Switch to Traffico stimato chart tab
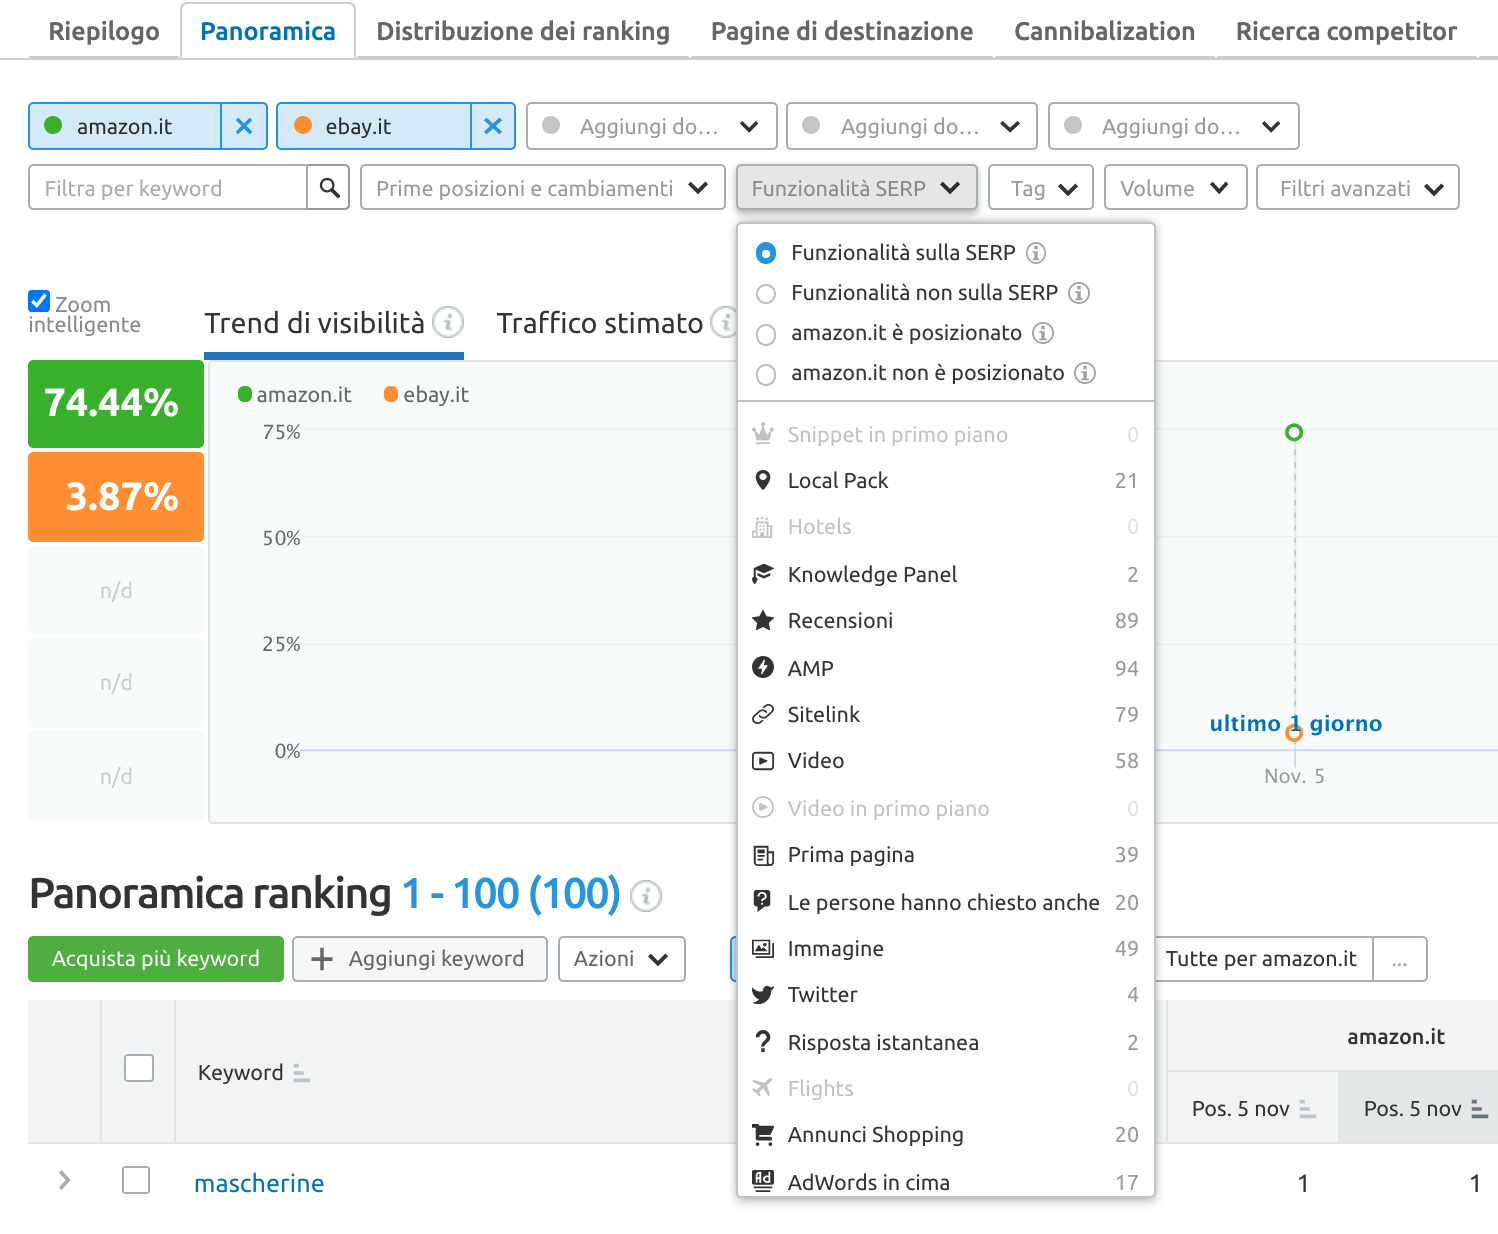 point(600,323)
